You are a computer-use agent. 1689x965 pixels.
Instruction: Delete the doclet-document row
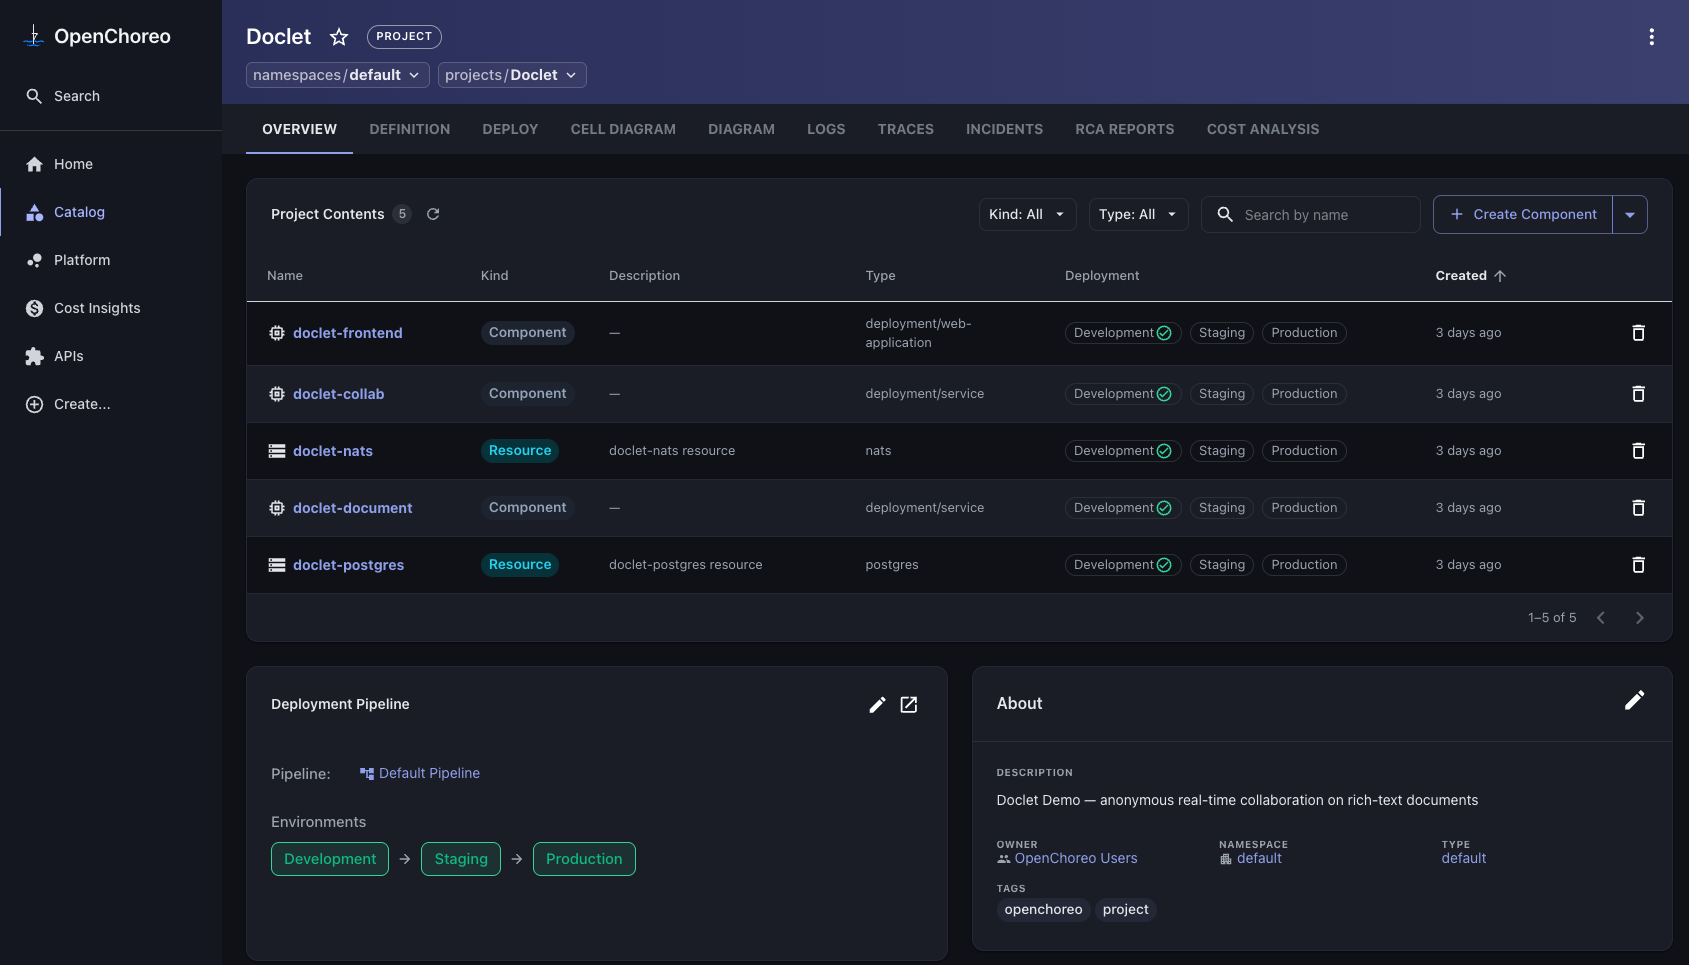click(1638, 508)
